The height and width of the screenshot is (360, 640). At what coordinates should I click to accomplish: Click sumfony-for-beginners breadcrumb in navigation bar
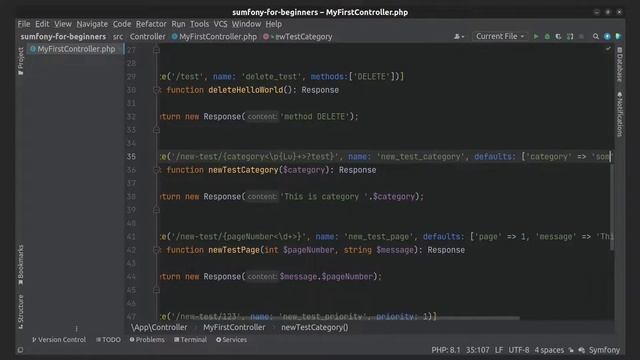pyautogui.click(x=63, y=37)
